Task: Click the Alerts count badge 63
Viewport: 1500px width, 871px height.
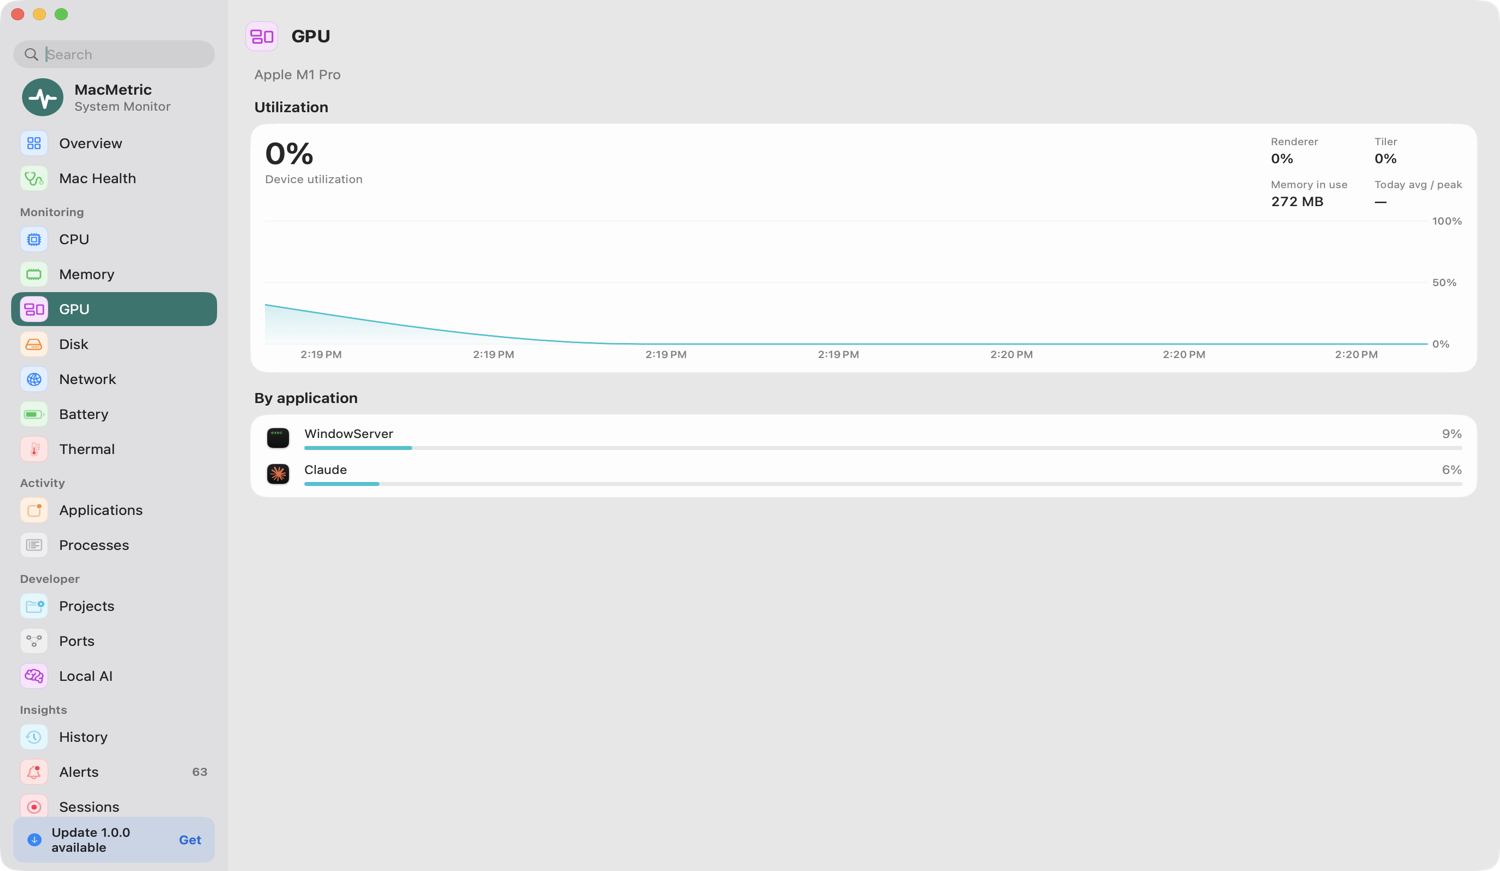Action: [200, 772]
